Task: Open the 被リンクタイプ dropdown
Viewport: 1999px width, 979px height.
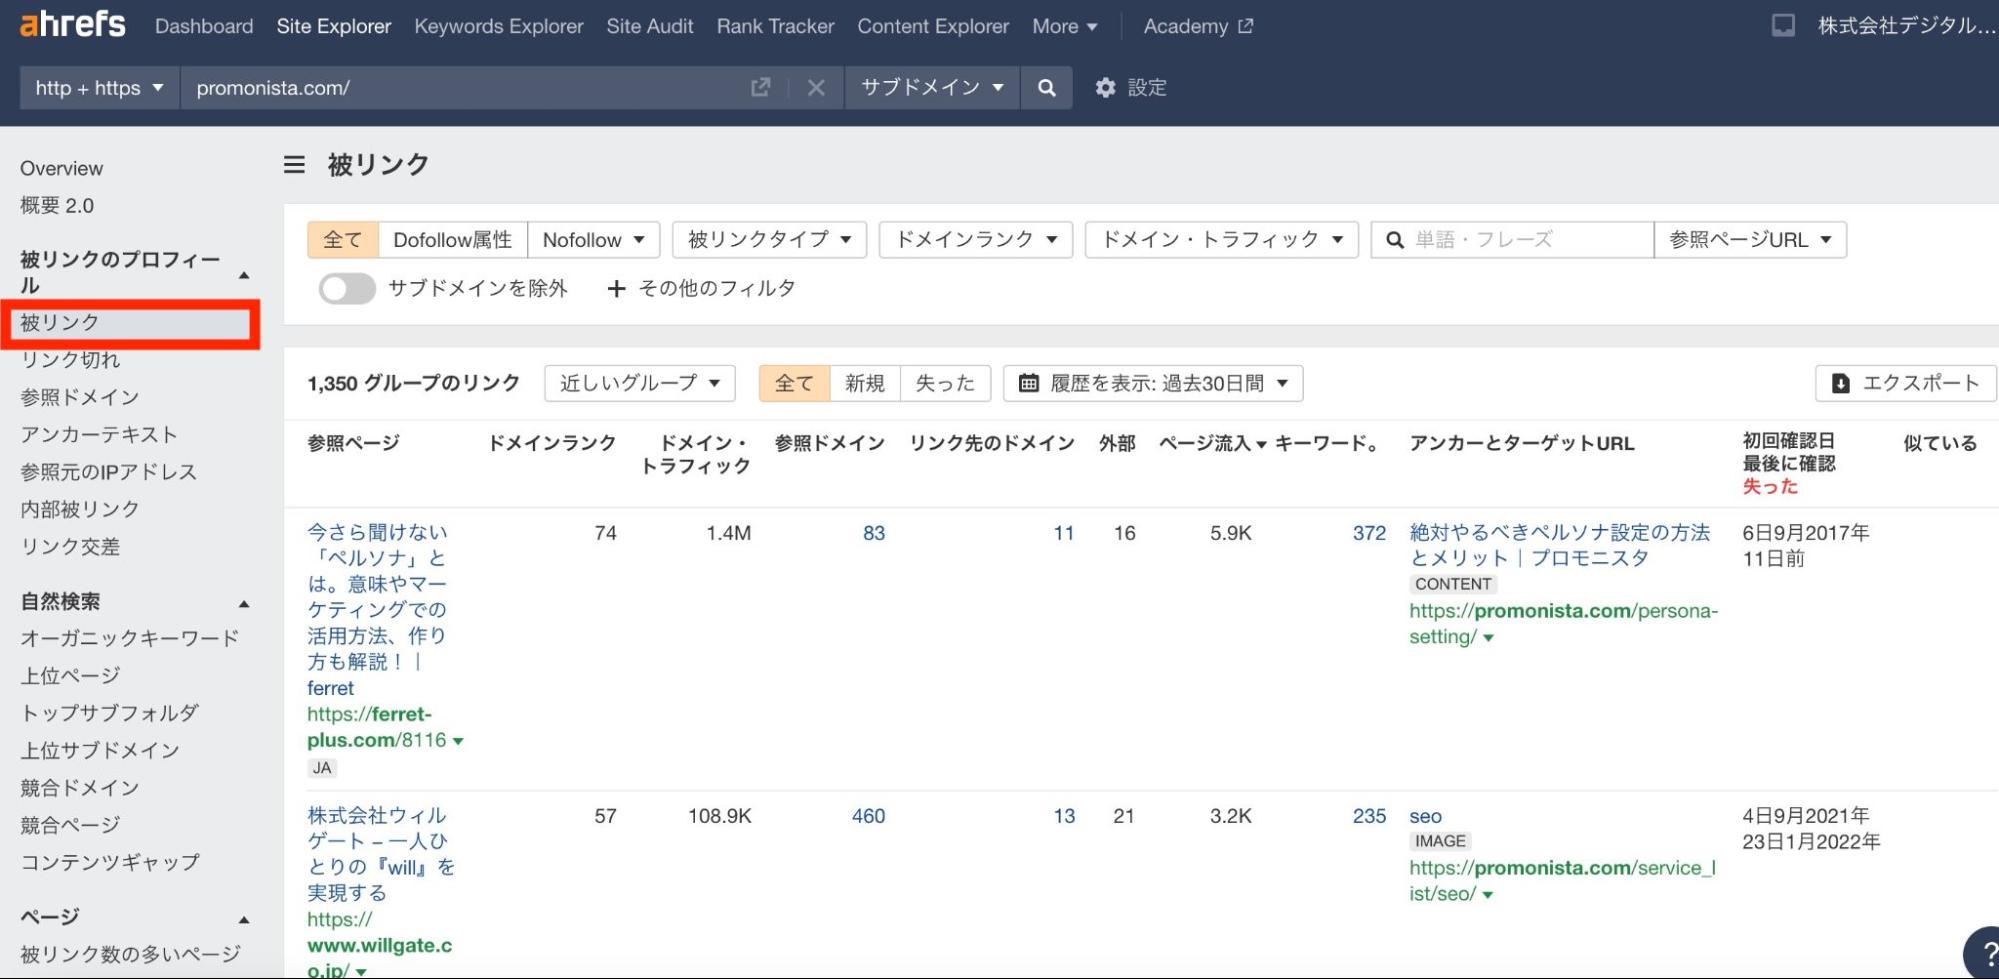Action: (x=769, y=240)
